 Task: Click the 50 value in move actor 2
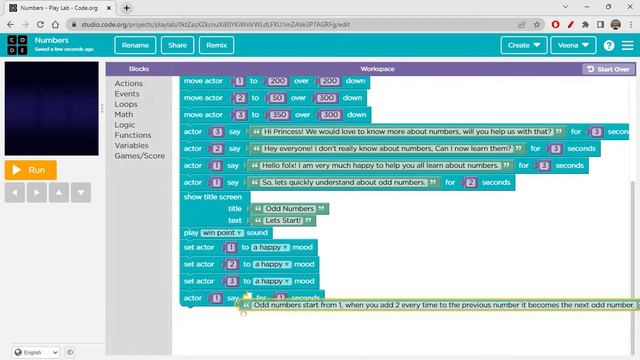[x=277, y=98]
